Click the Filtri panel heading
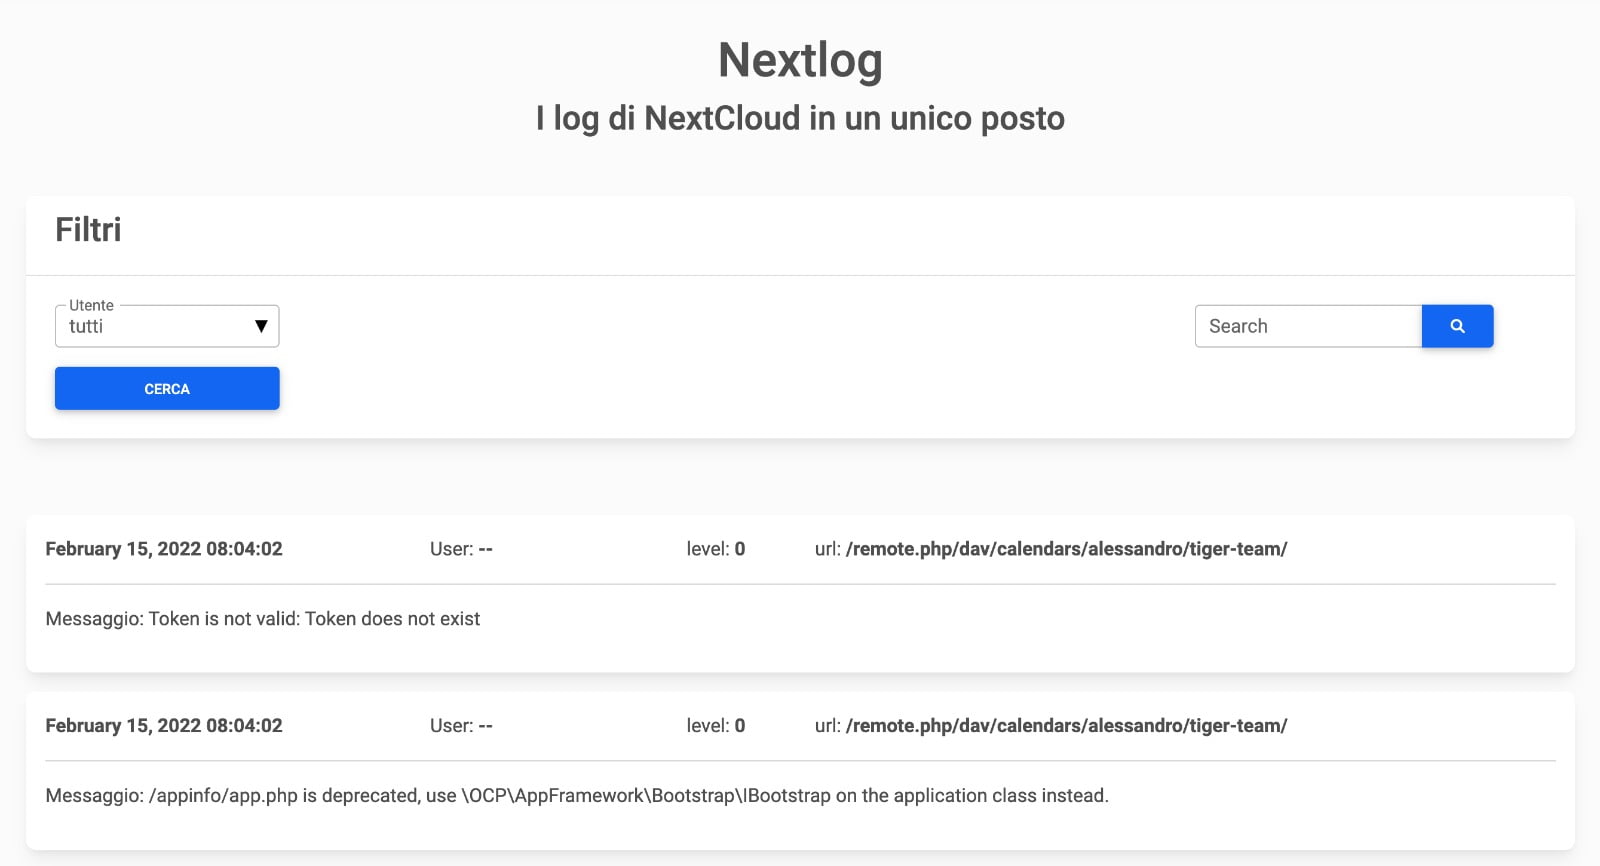This screenshot has height=866, width=1600. coord(88,230)
